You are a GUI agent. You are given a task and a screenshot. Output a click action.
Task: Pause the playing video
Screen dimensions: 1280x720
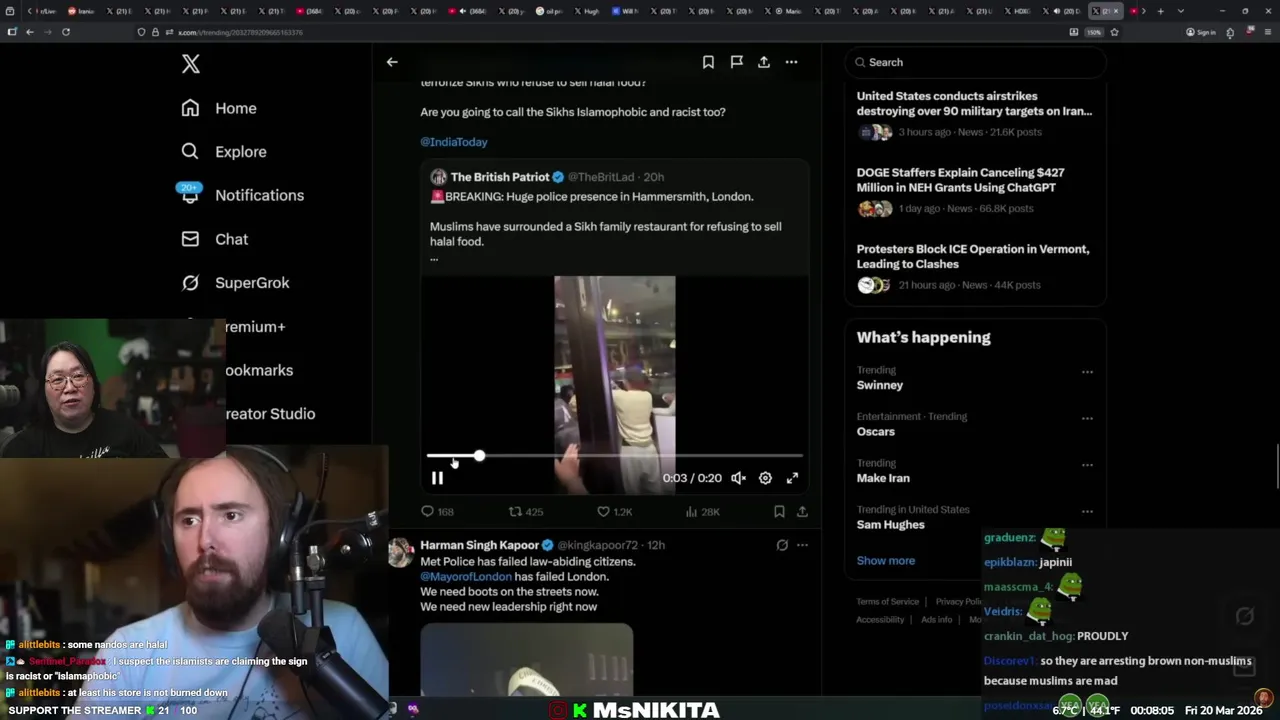[x=437, y=478]
